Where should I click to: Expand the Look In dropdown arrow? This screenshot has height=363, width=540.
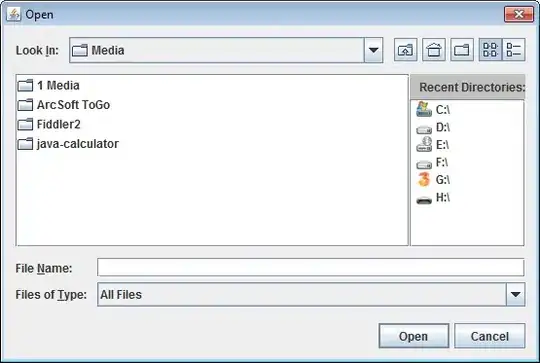tap(373, 50)
